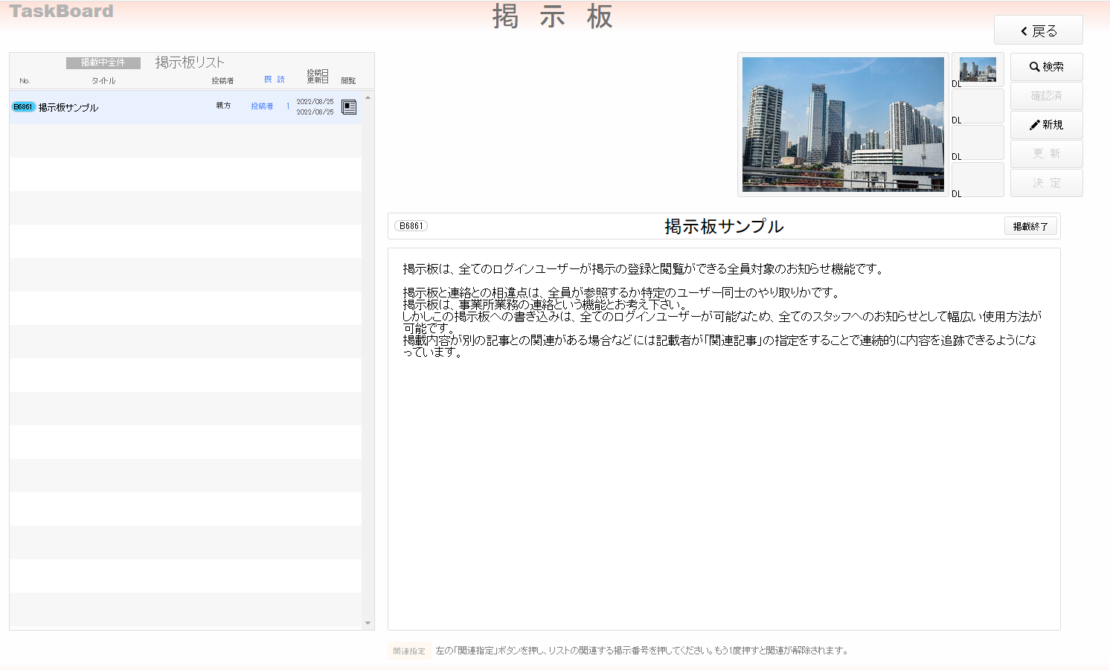Click the 投稿日 更新日 column header
Image resolution: width=1110 pixels, height=670 pixels.
click(317, 76)
